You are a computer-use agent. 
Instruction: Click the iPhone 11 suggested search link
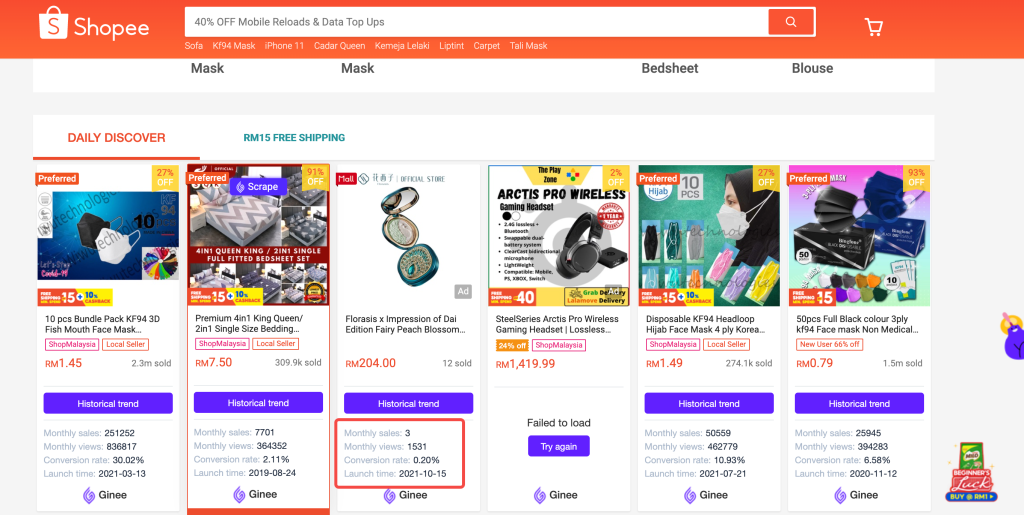click(x=284, y=46)
